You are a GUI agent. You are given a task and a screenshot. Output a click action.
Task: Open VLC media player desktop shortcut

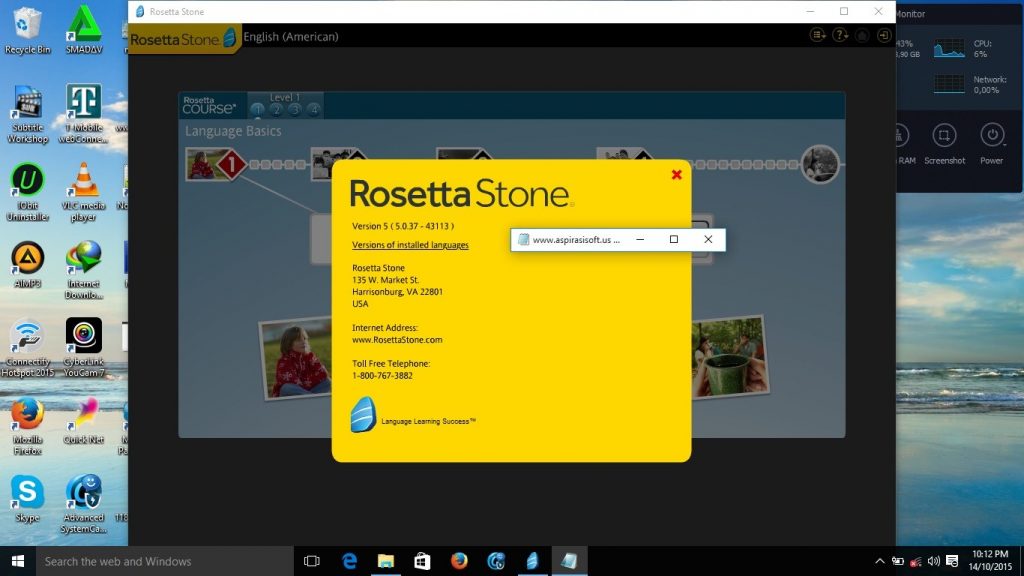(84, 193)
